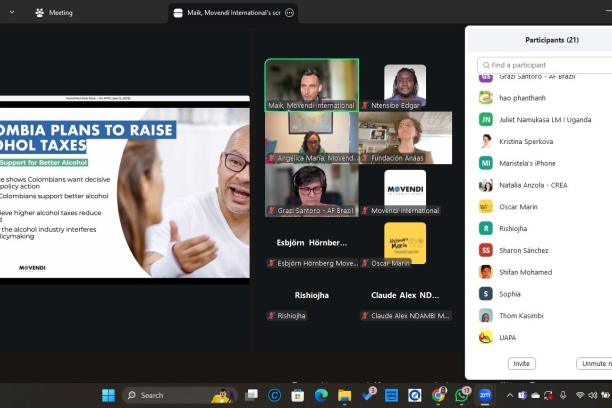Click Sharon Sánchez's SS avatar icon

tap(485, 250)
